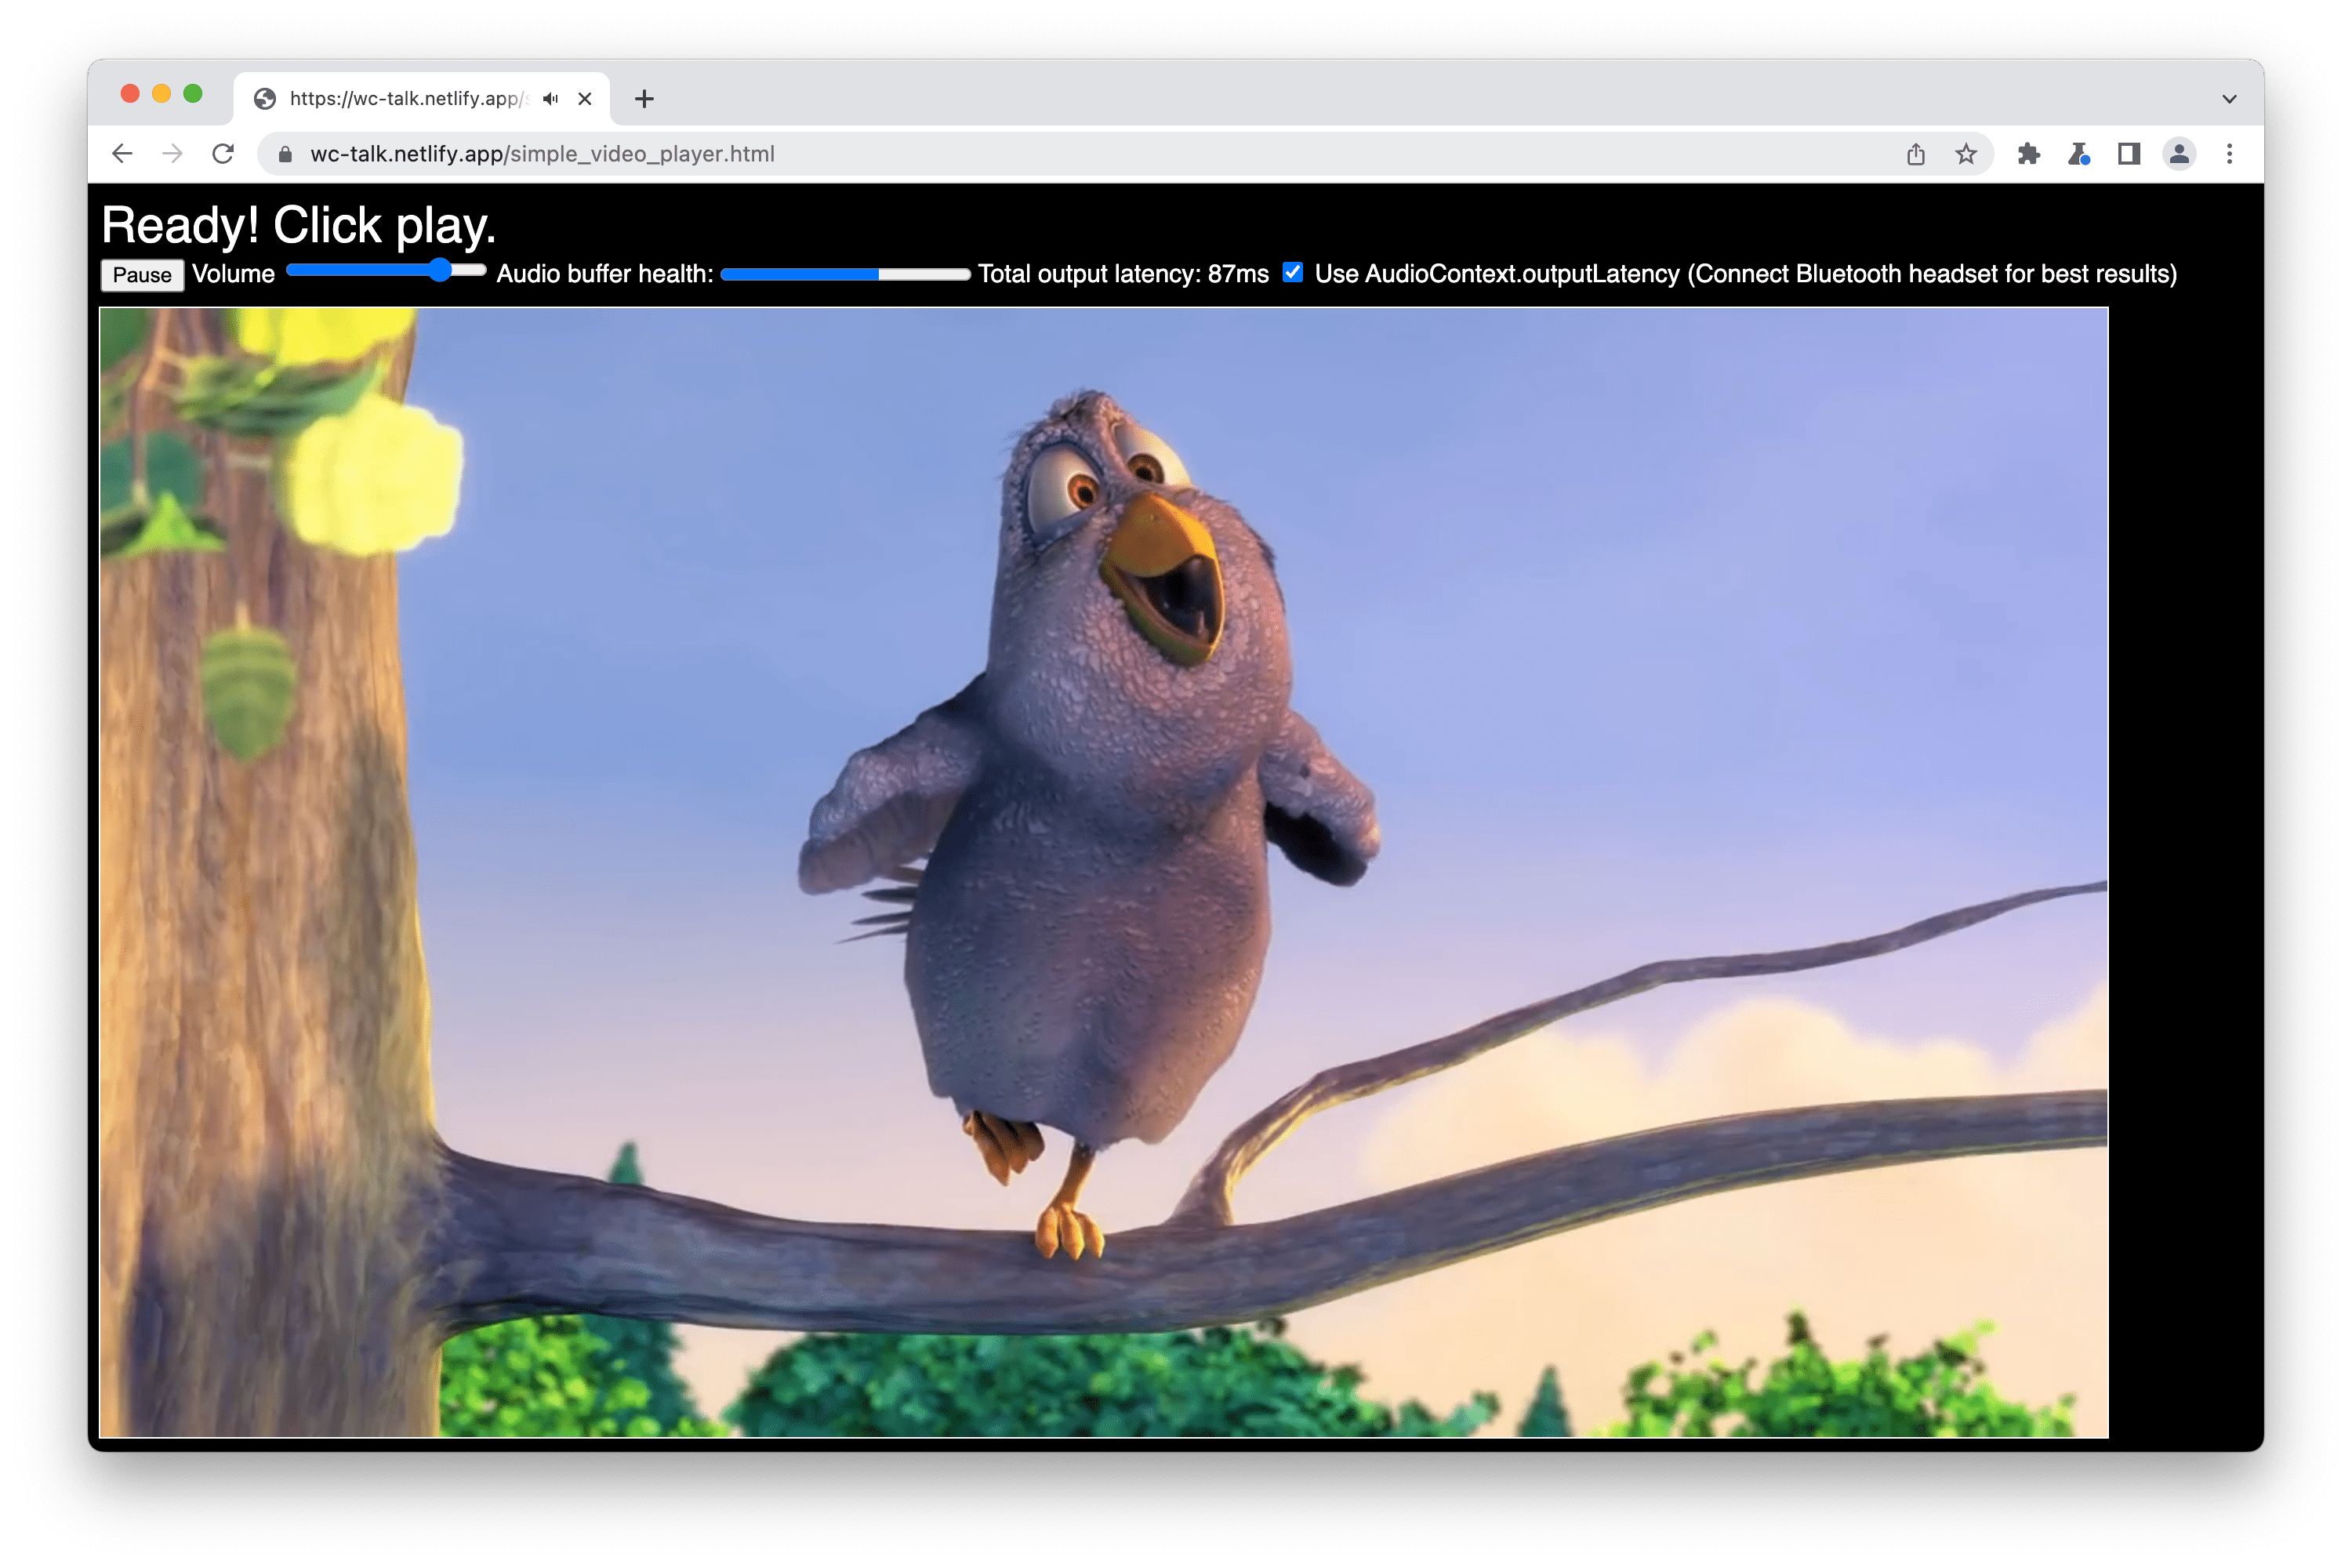The image size is (2352, 1568).
Task: Click the browser bookmark star icon
Action: point(1963,154)
